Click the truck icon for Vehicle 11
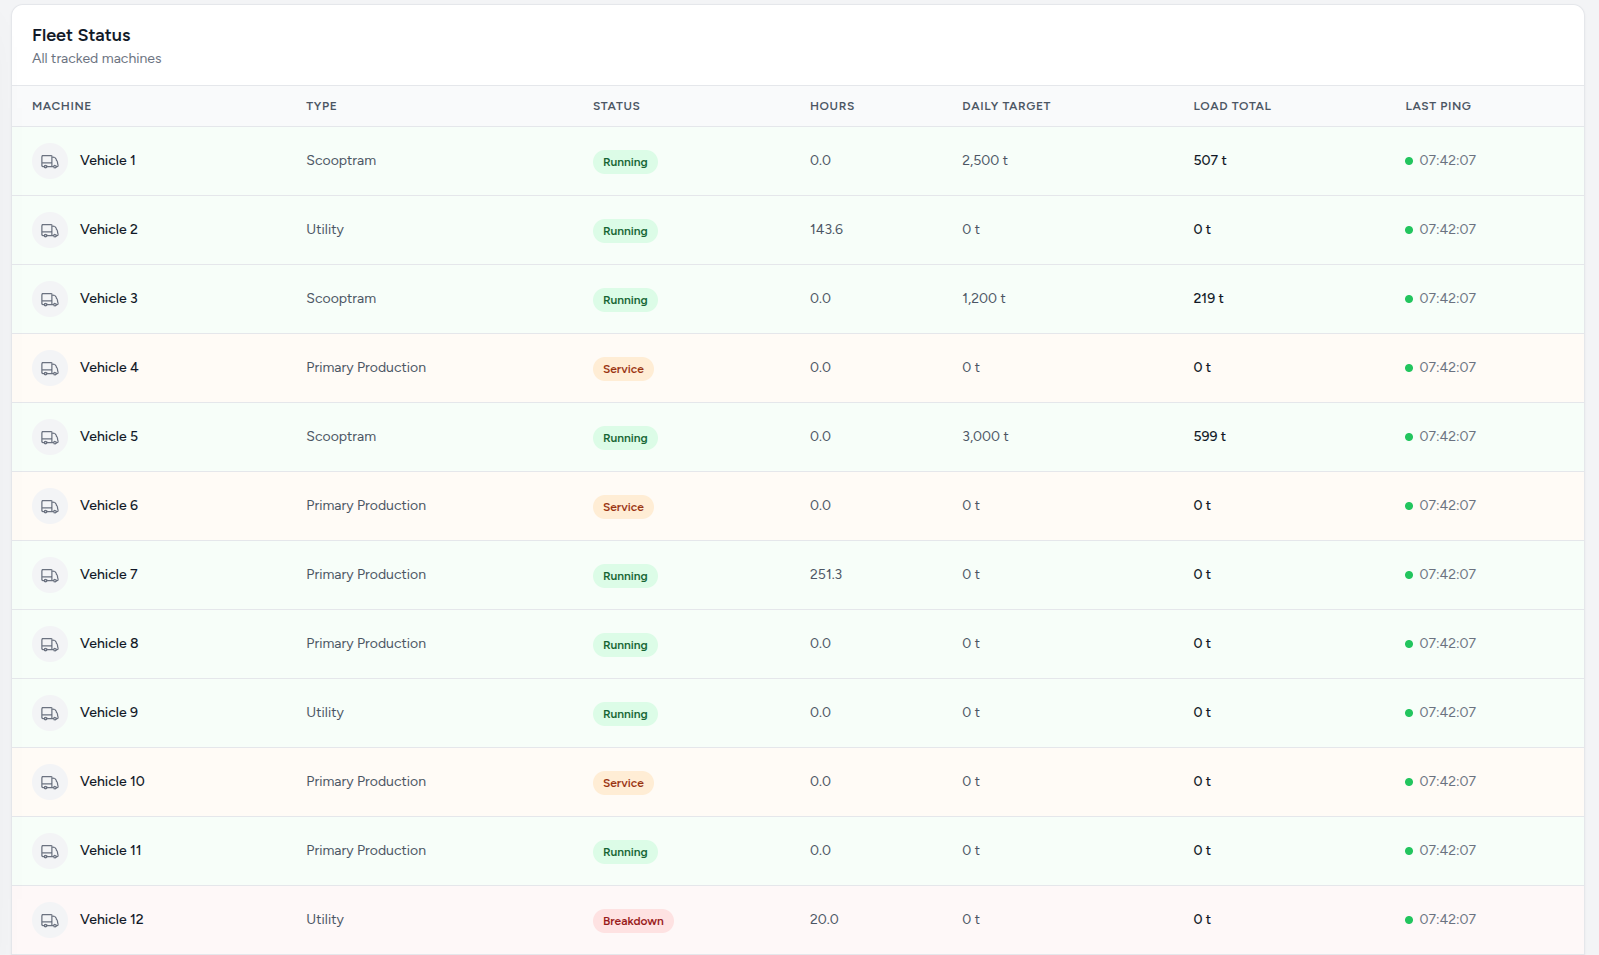The image size is (1599, 955). click(x=50, y=851)
